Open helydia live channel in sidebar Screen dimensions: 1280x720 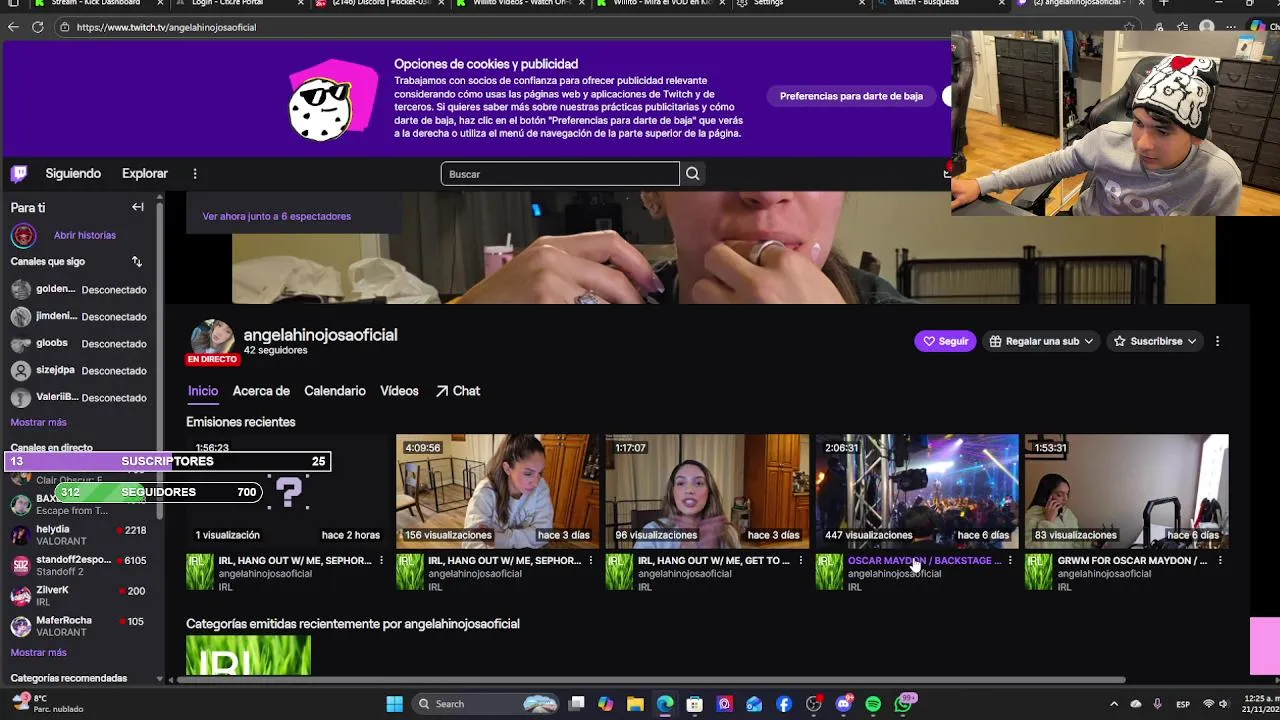[x=80, y=535]
